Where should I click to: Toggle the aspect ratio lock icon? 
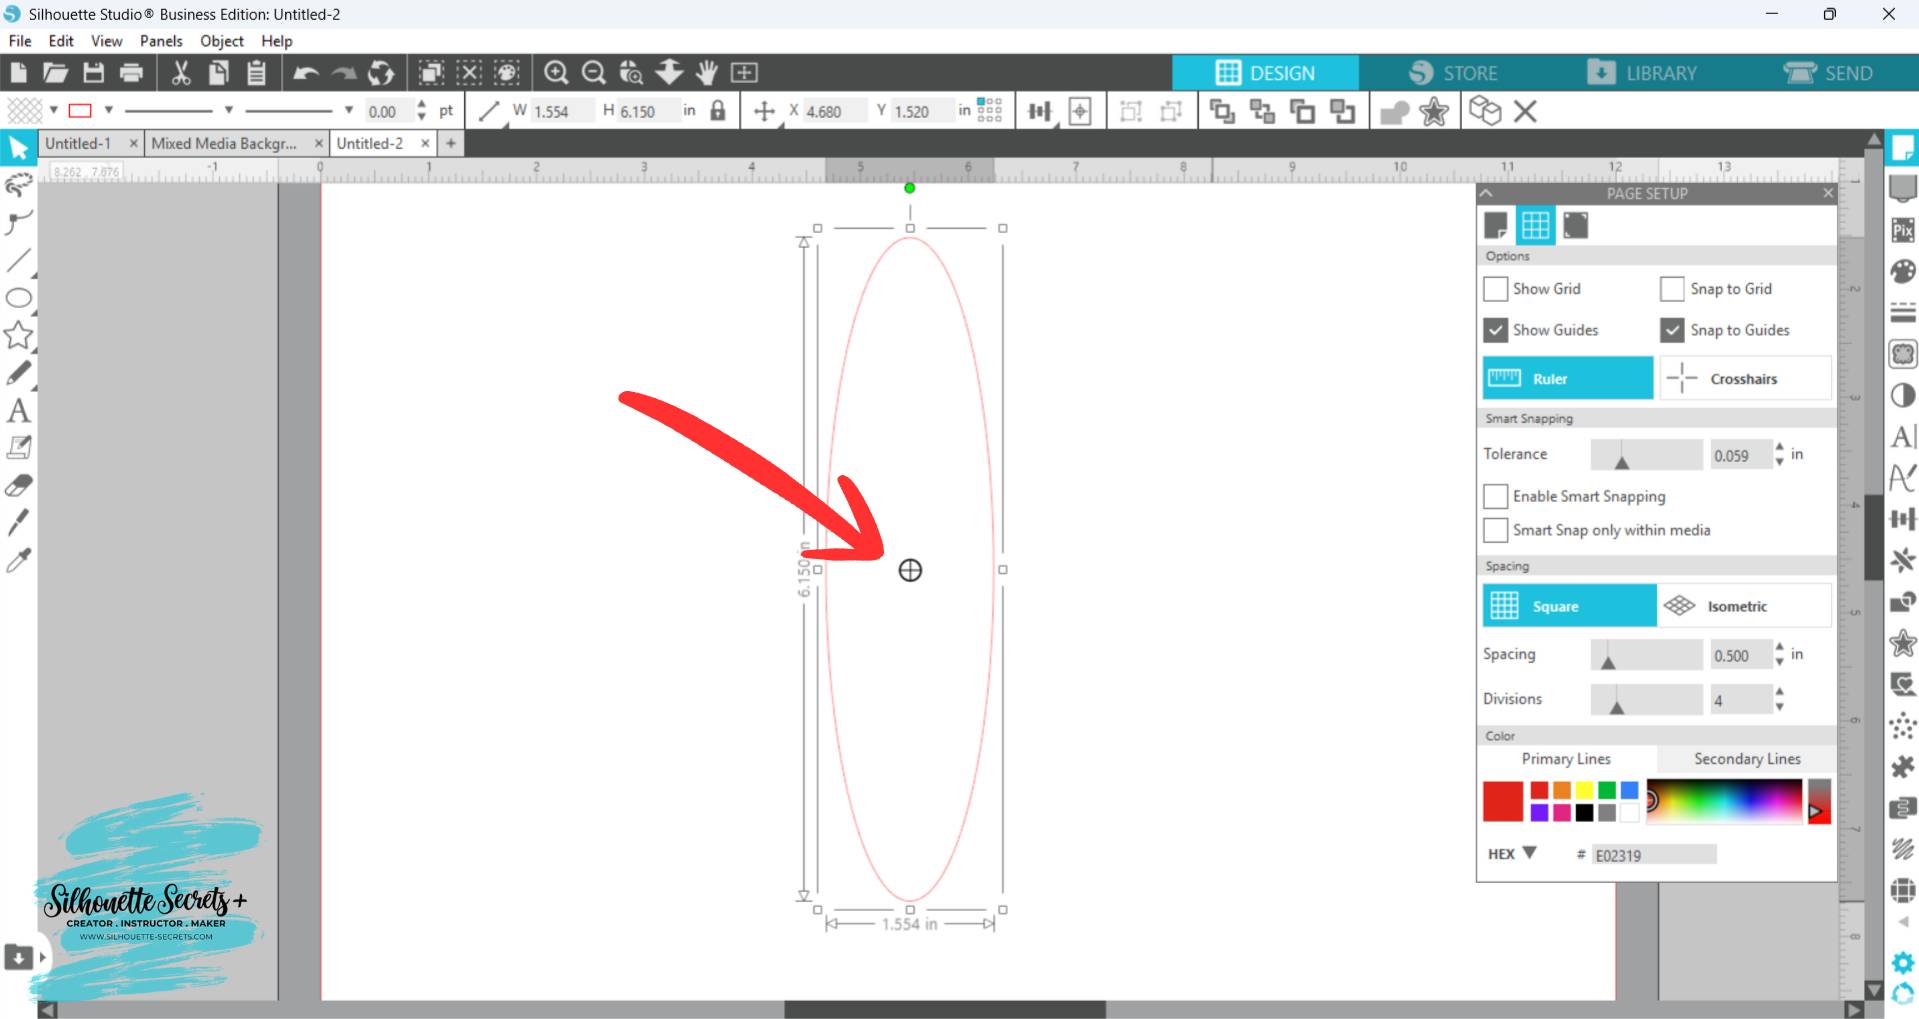718,111
